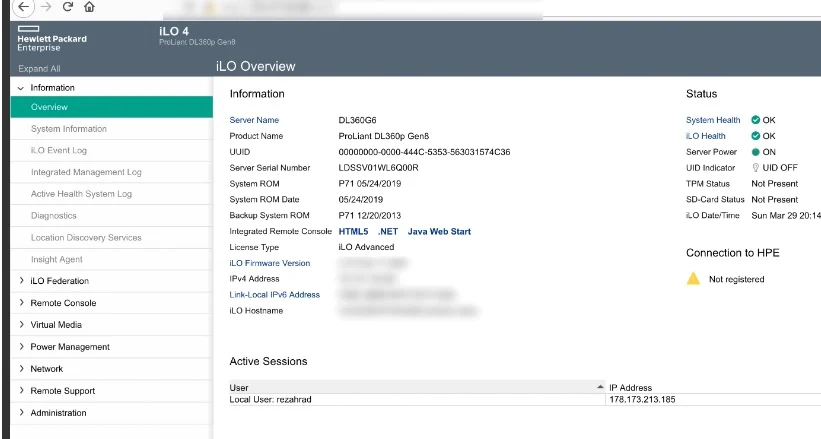Click the browser forward arrow icon
The width and height of the screenshot is (821, 439).
(x=46, y=7)
